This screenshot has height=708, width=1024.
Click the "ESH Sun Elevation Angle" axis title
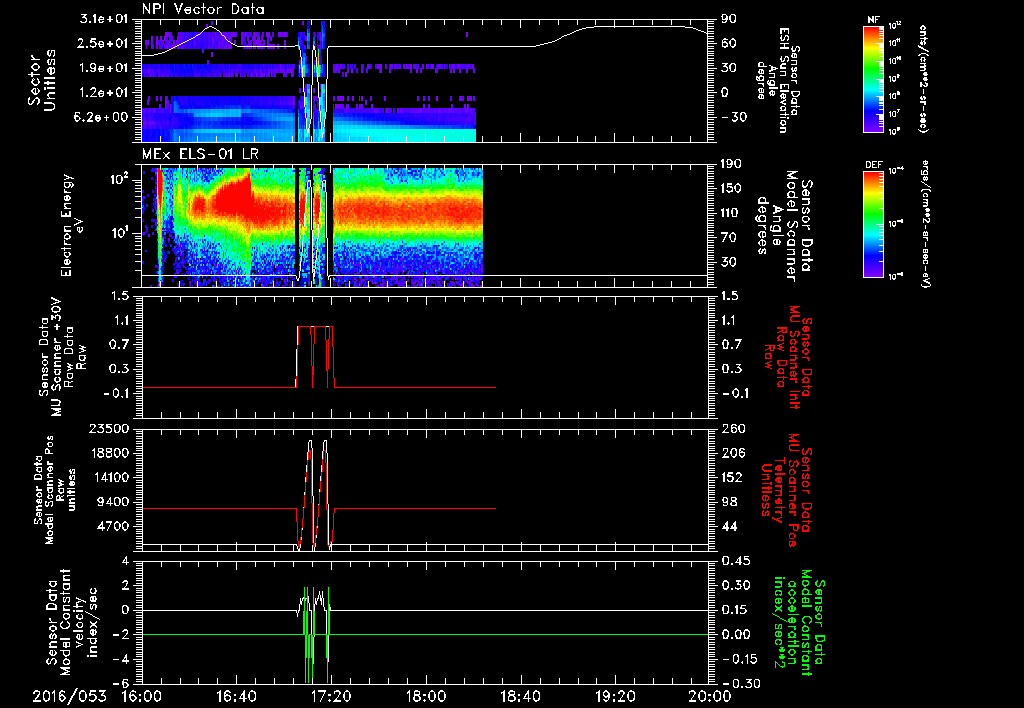click(780, 80)
